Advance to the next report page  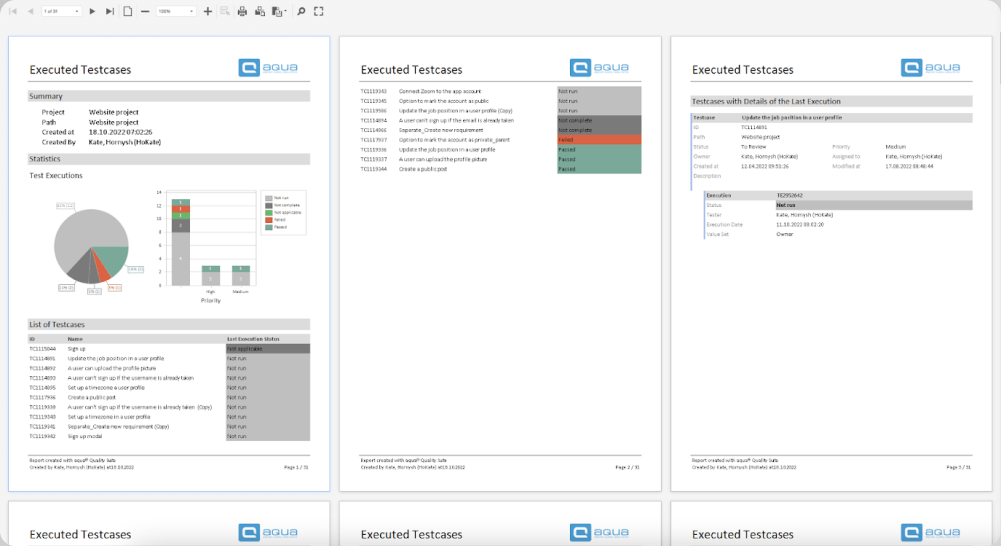(x=93, y=11)
